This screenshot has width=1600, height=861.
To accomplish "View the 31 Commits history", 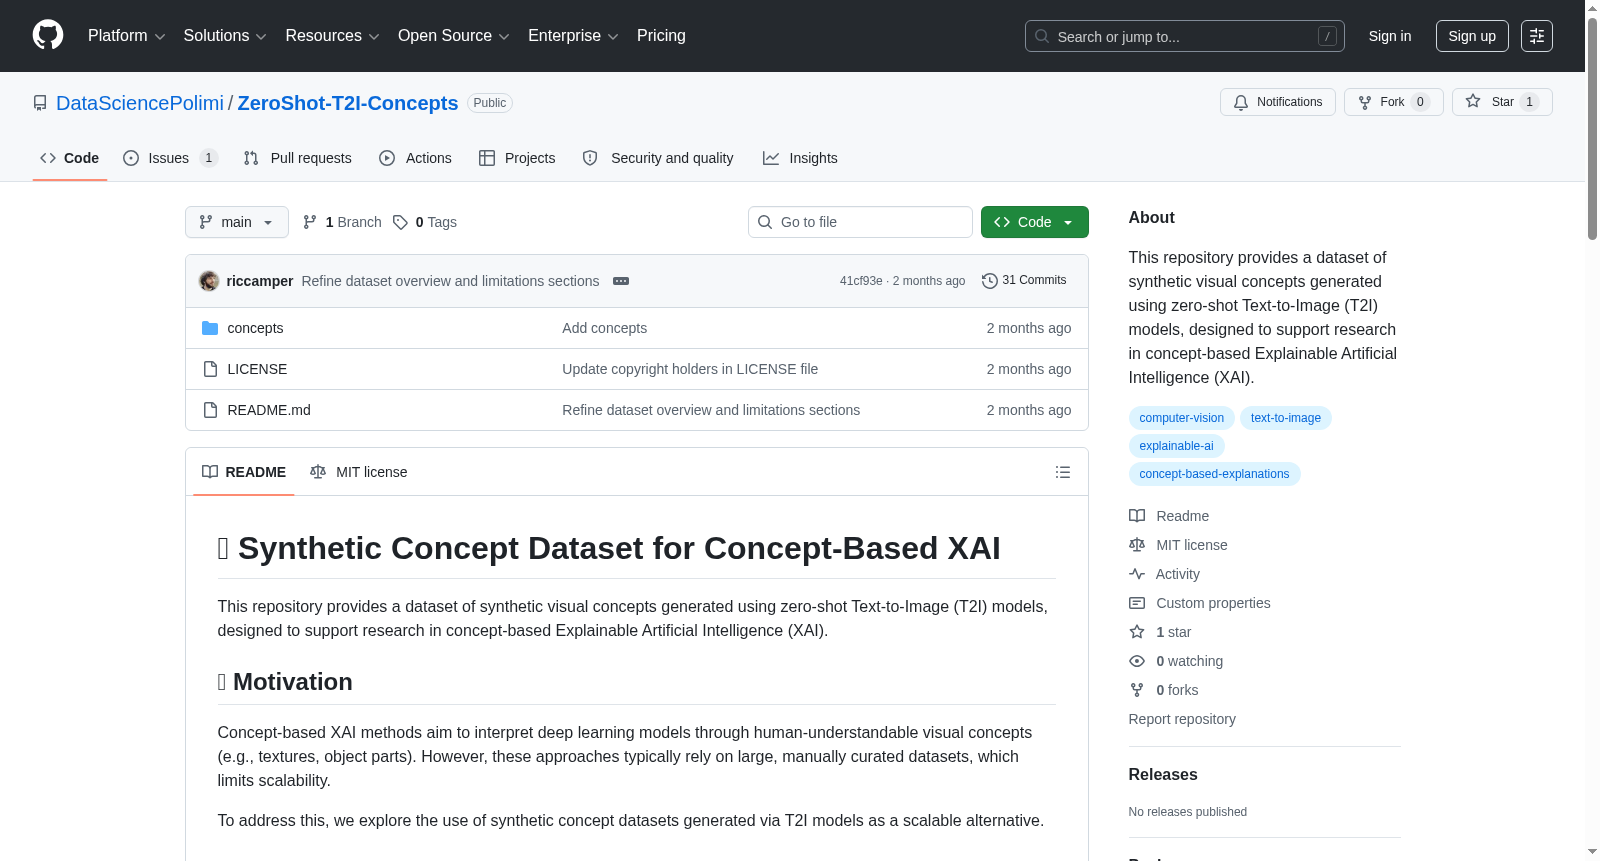I will pyautogui.click(x=1025, y=280).
